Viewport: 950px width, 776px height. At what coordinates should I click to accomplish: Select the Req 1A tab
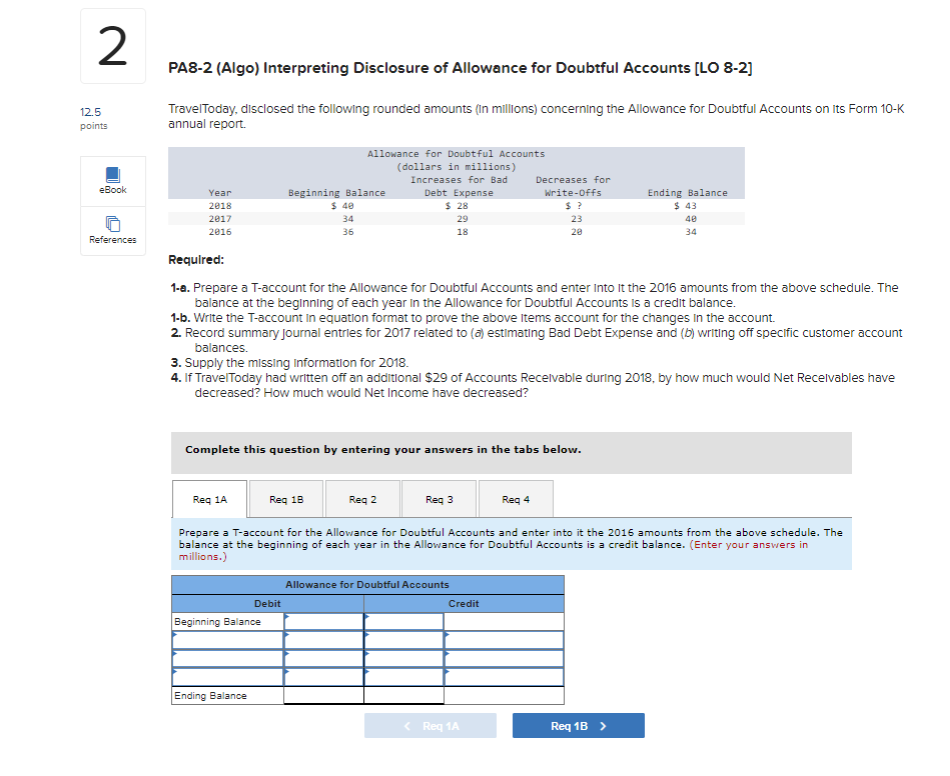click(212, 498)
